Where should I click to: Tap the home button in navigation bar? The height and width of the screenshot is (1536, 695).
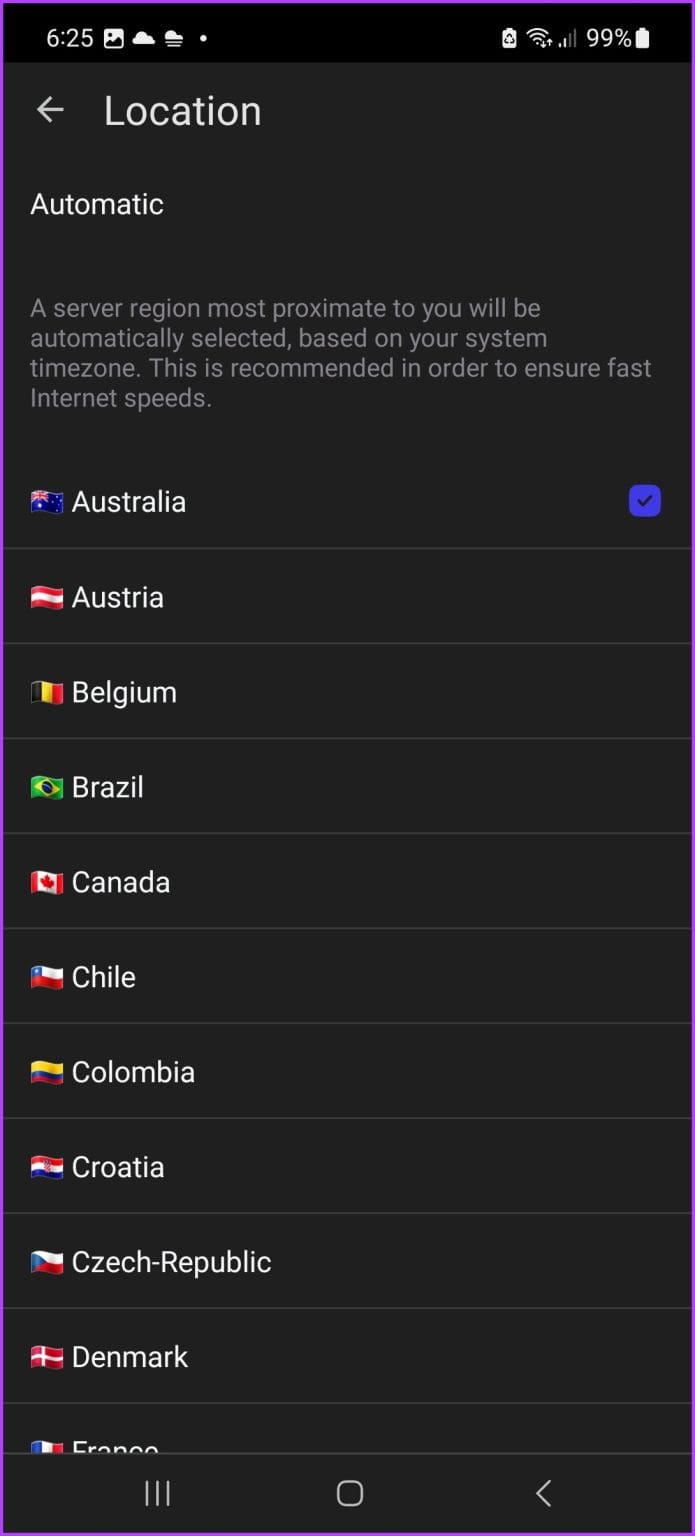tap(348, 1493)
